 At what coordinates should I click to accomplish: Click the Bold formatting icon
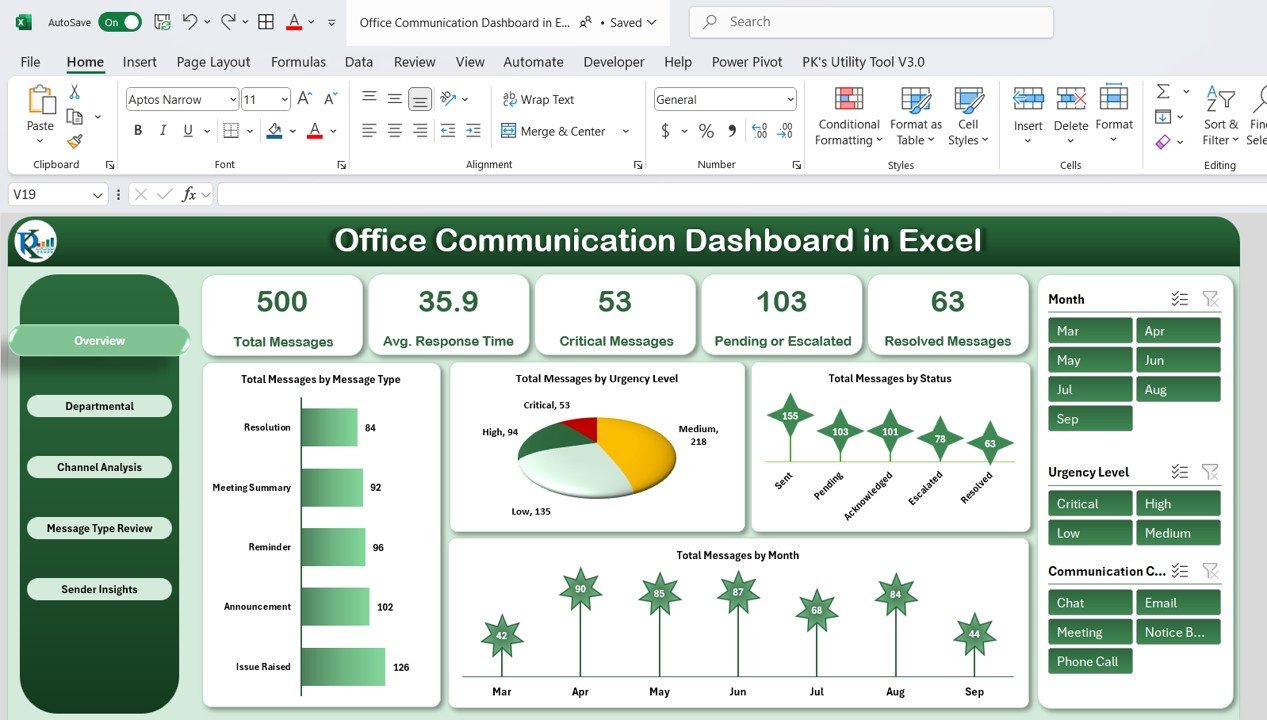137,131
